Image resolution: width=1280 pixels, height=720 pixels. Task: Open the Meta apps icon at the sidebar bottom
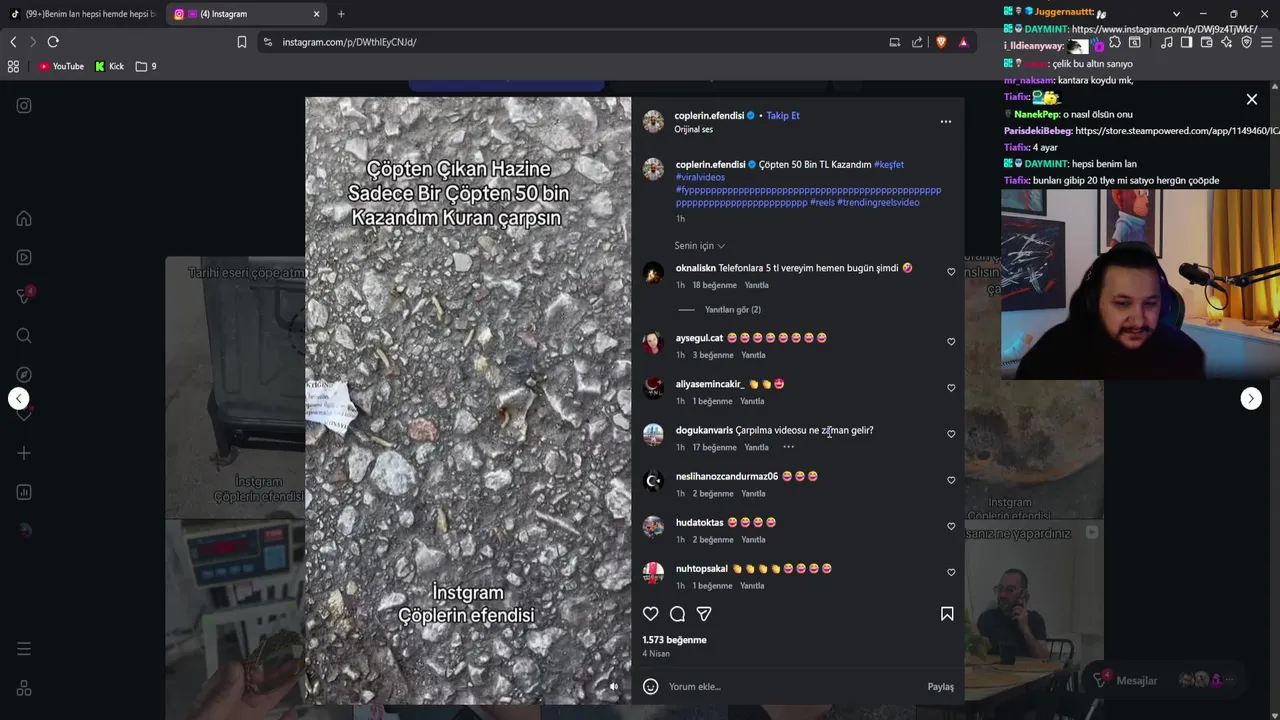pyautogui.click(x=24, y=688)
